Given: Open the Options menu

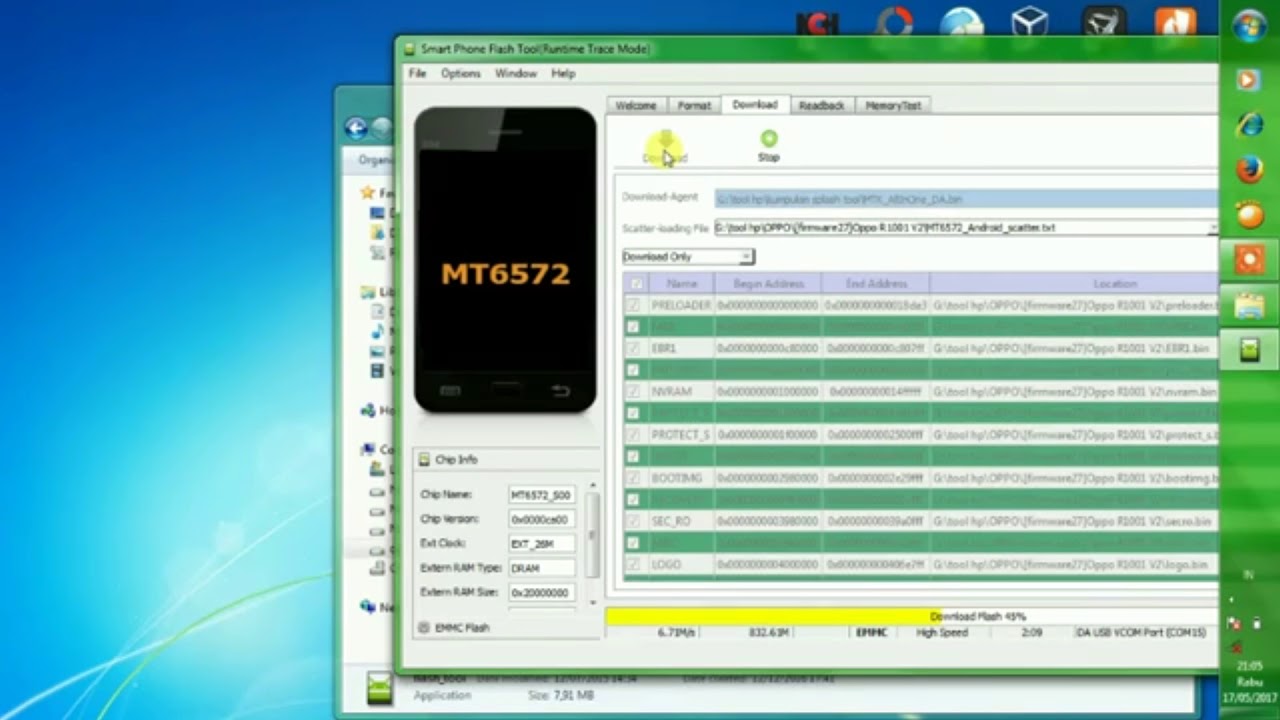Looking at the screenshot, I should point(461,74).
